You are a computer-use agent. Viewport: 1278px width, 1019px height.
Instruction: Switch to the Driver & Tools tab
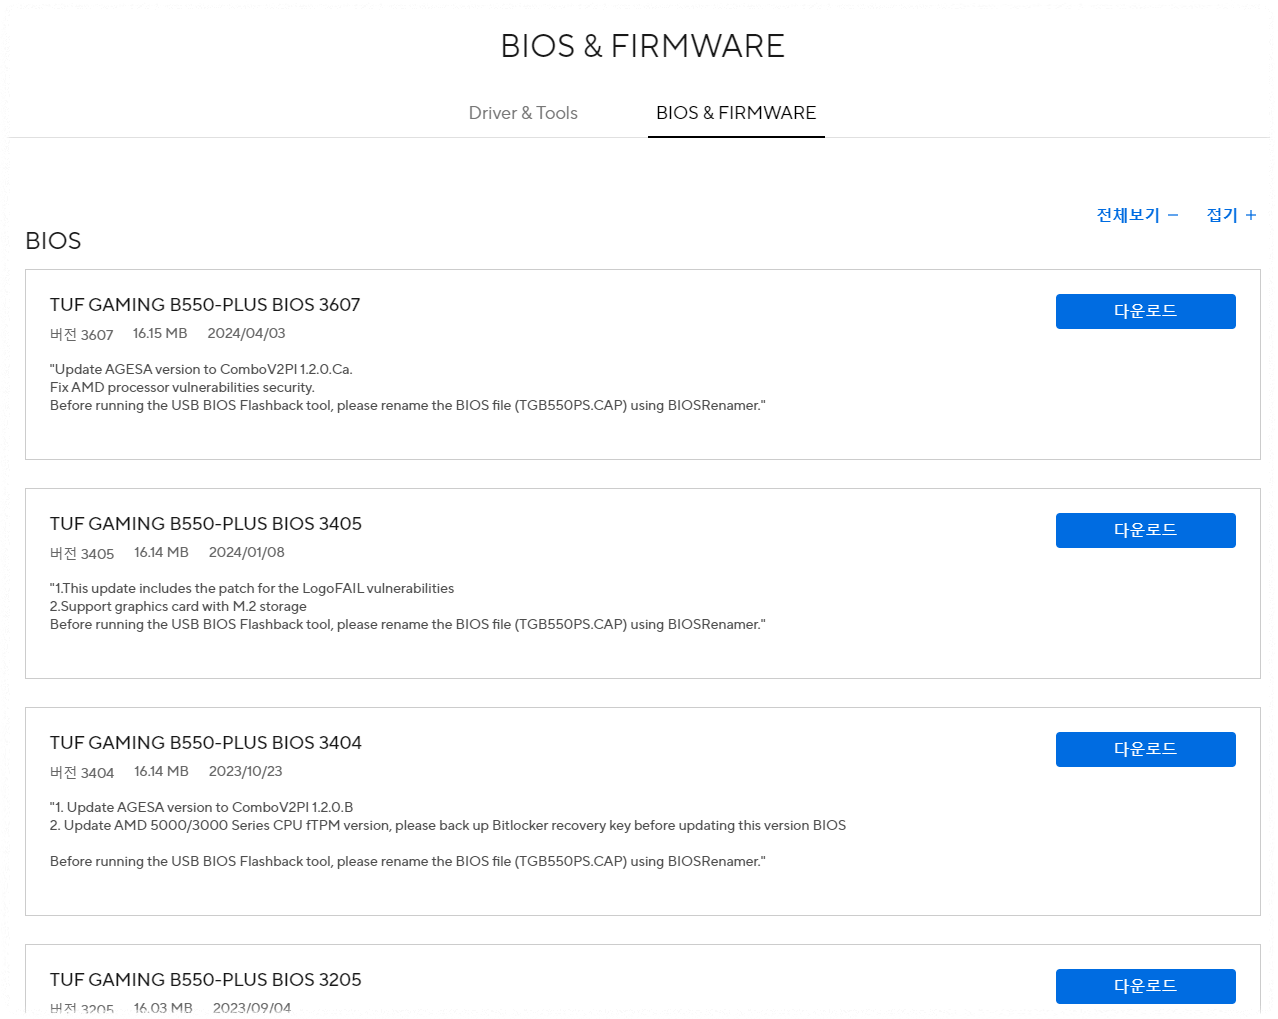click(x=523, y=113)
